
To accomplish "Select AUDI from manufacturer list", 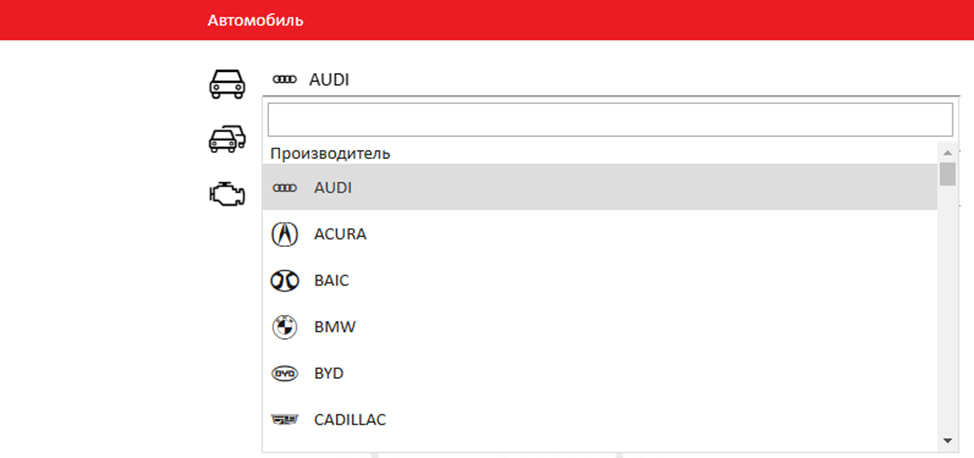I will click(x=599, y=187).
